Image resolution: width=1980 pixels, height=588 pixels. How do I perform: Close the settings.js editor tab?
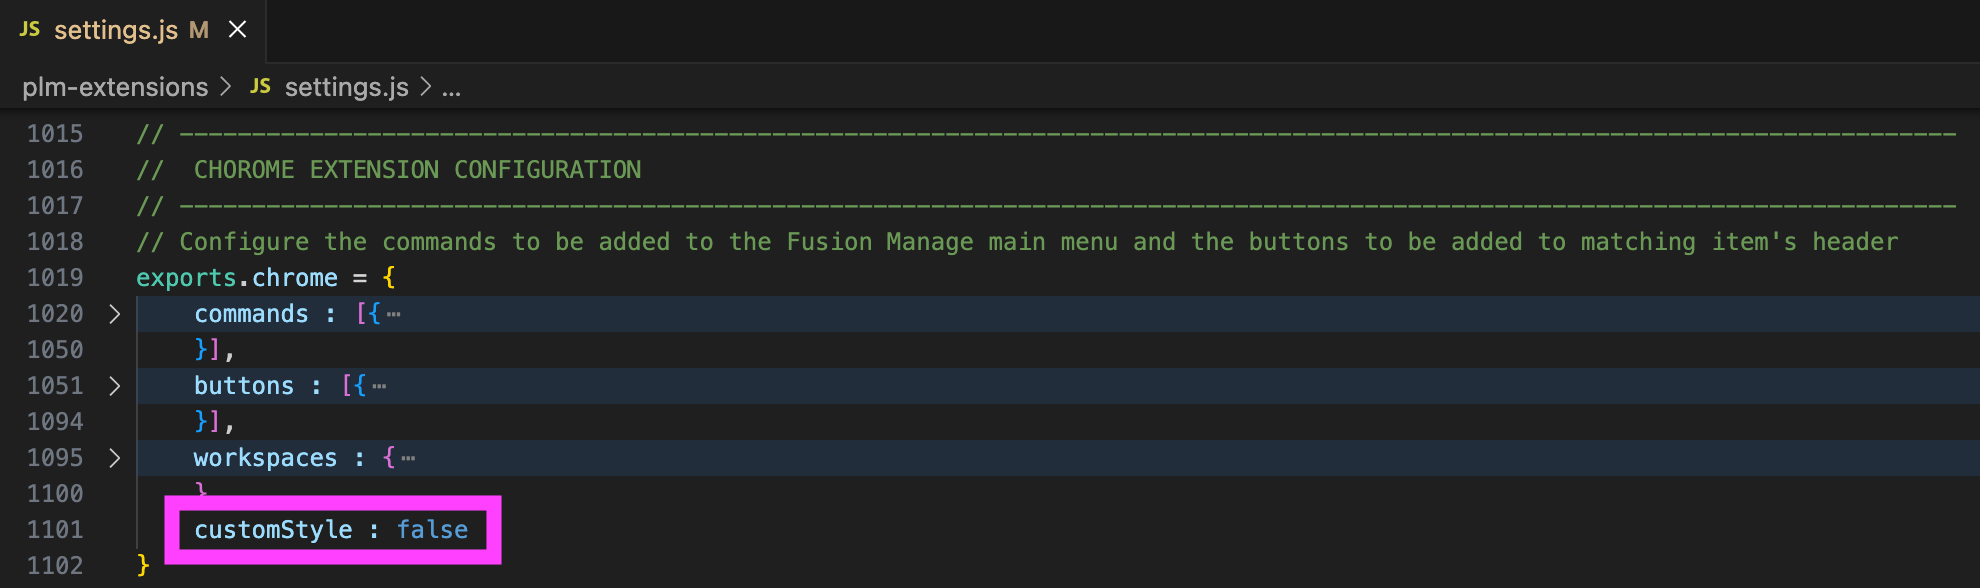click(x=237, y=30)
